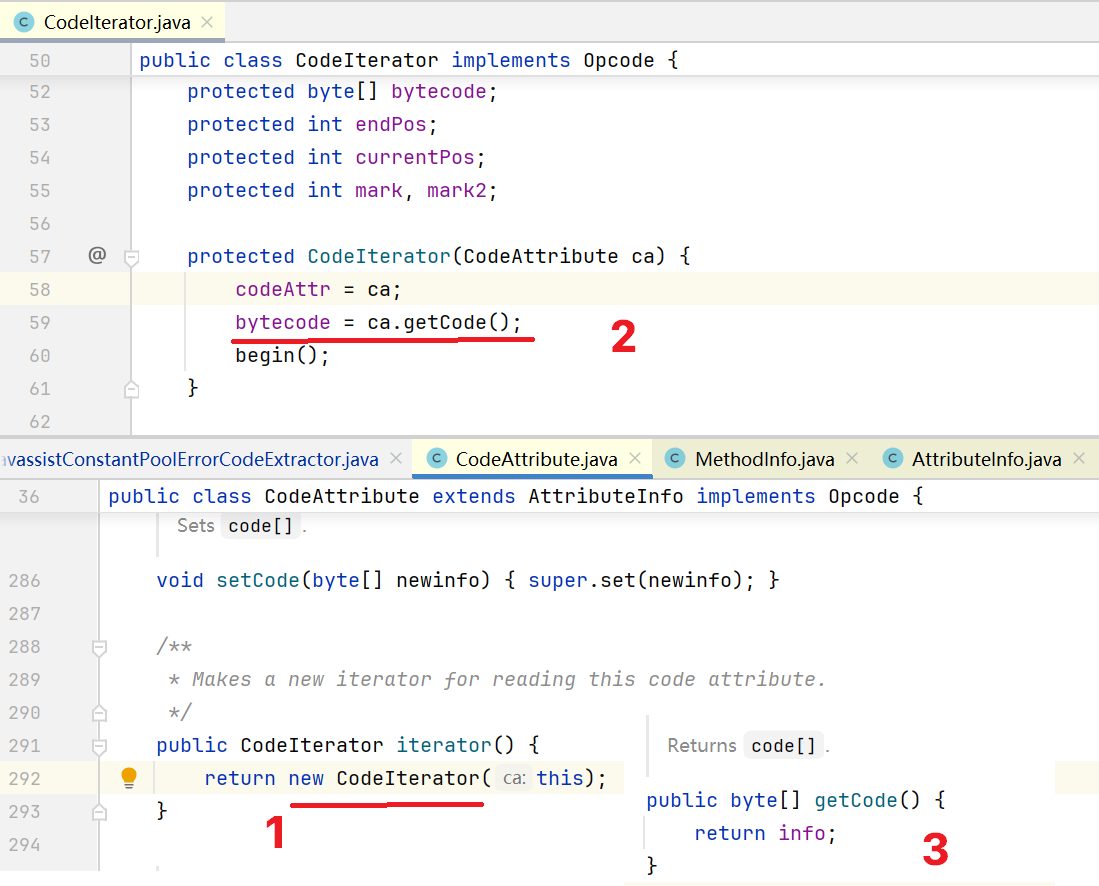Screen dimensions: 1099x886
Task: Click line number 286 in the gutter
Action: pyautogui.click(x=25, y=581)
